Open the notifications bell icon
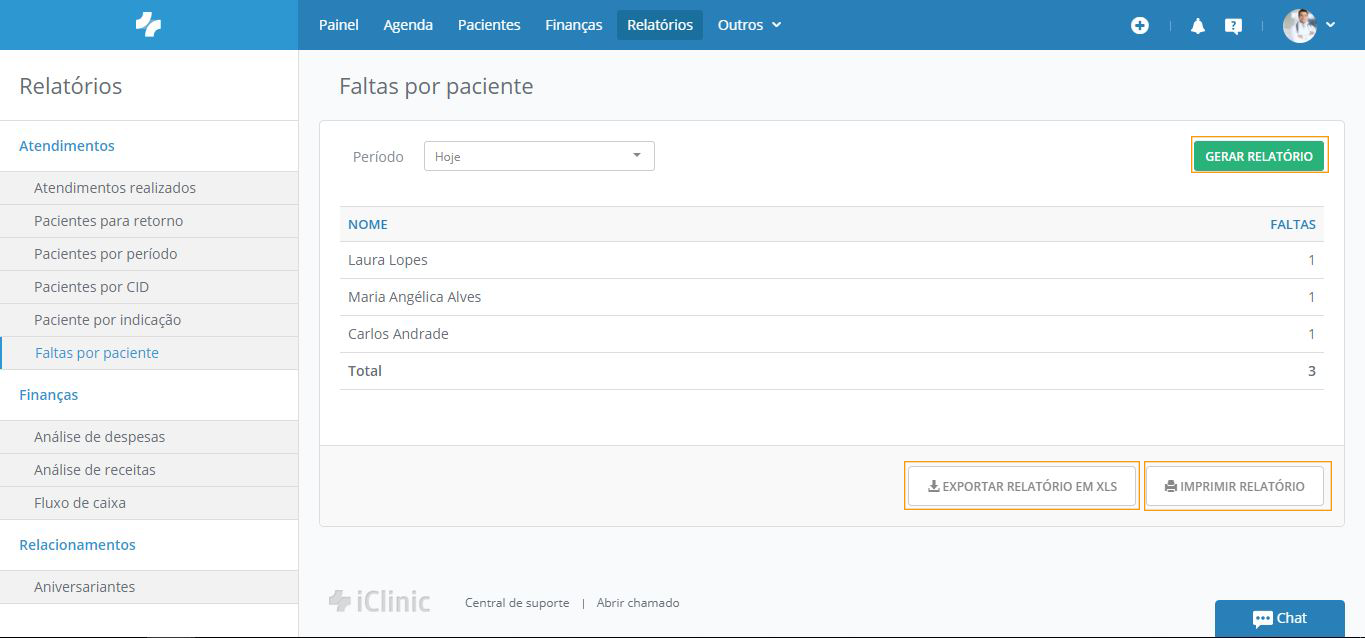The width and height of the screenshot is (1365, 638). pyautogui.click(x=1198, y=26)
